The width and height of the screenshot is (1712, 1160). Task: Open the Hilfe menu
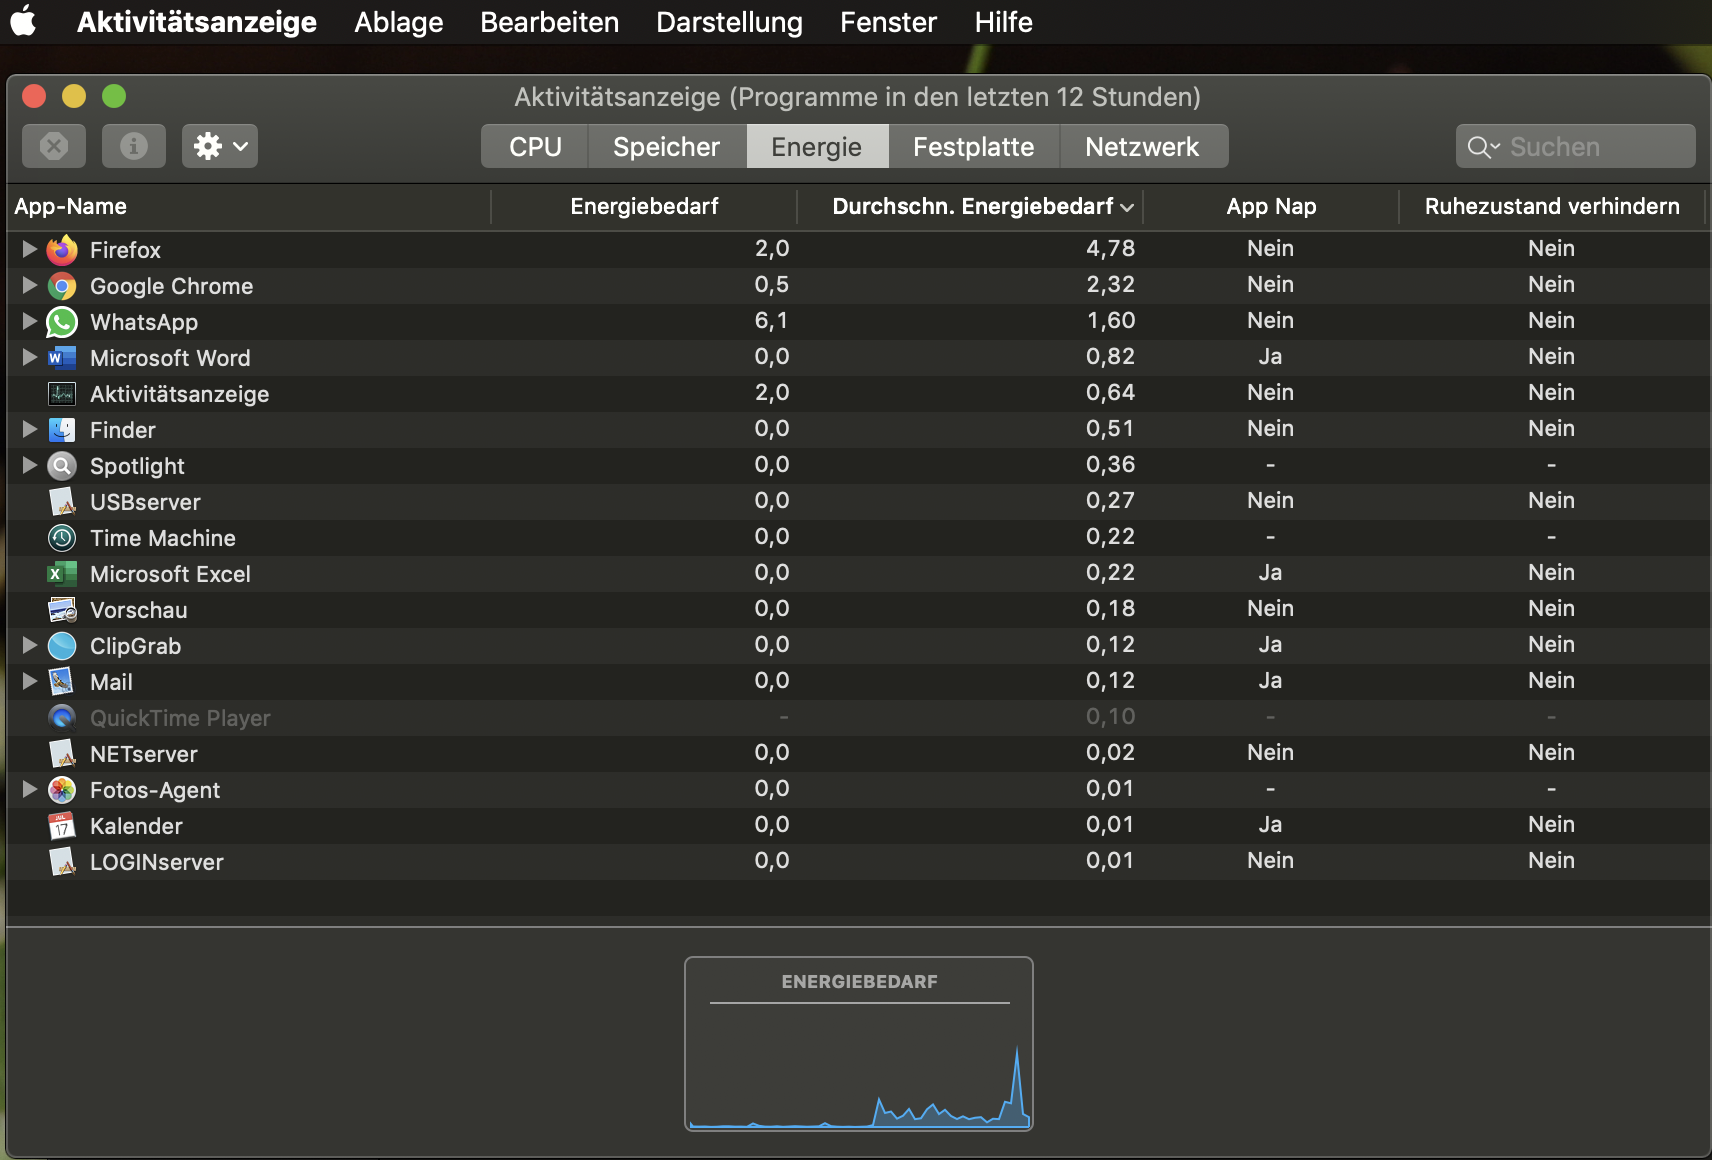(x=1004, y=22)
